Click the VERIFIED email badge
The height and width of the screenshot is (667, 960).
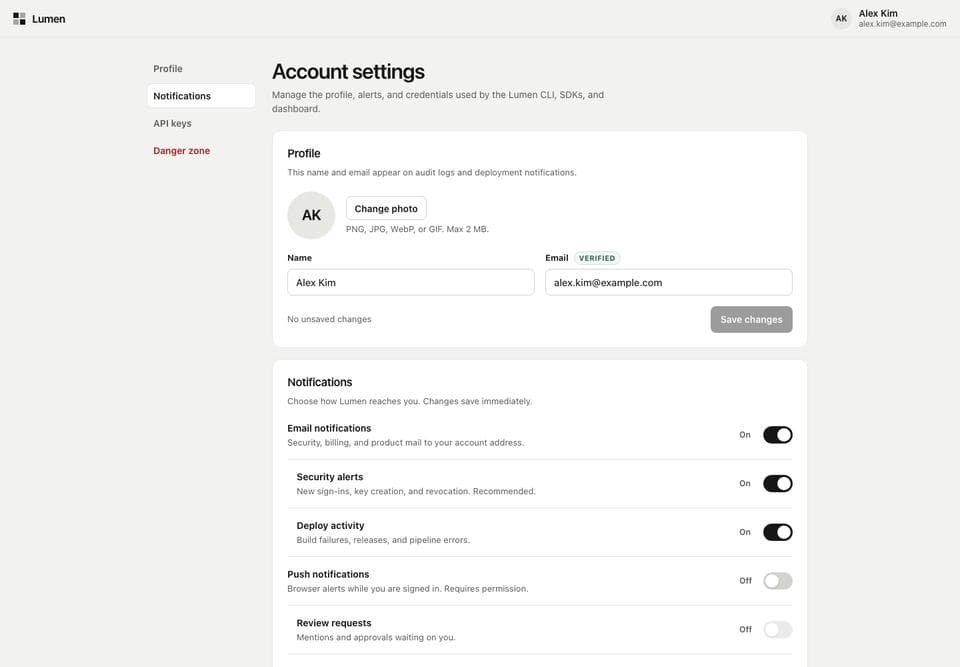tap(597, 258)
